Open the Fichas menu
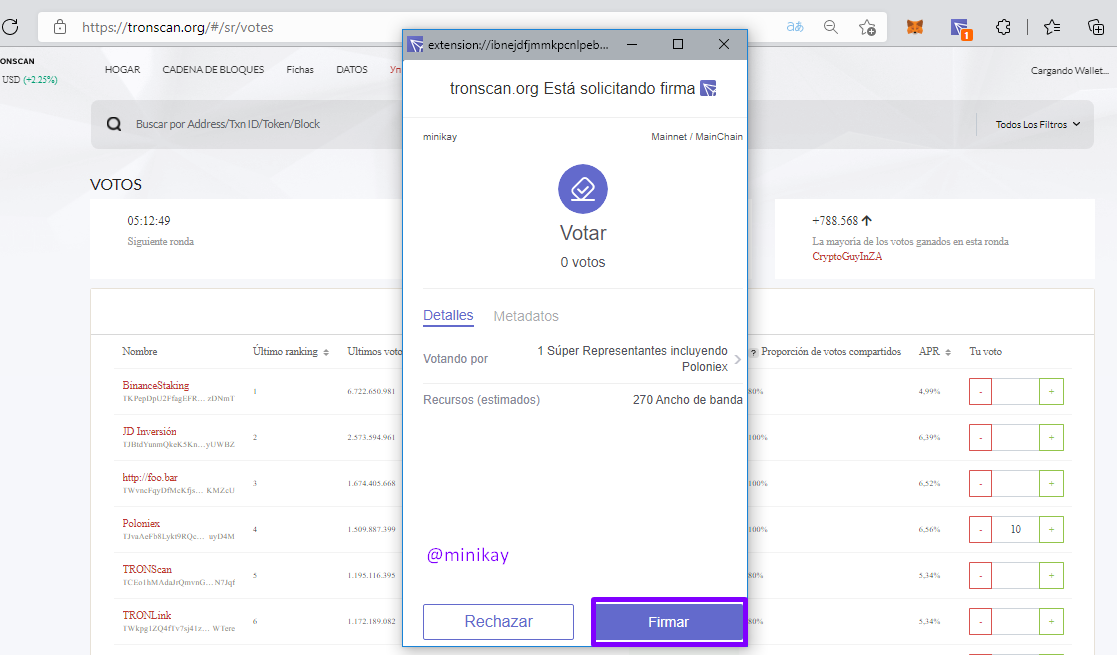The width and height of the screenshot is (1117, 655). coord(300,69)
